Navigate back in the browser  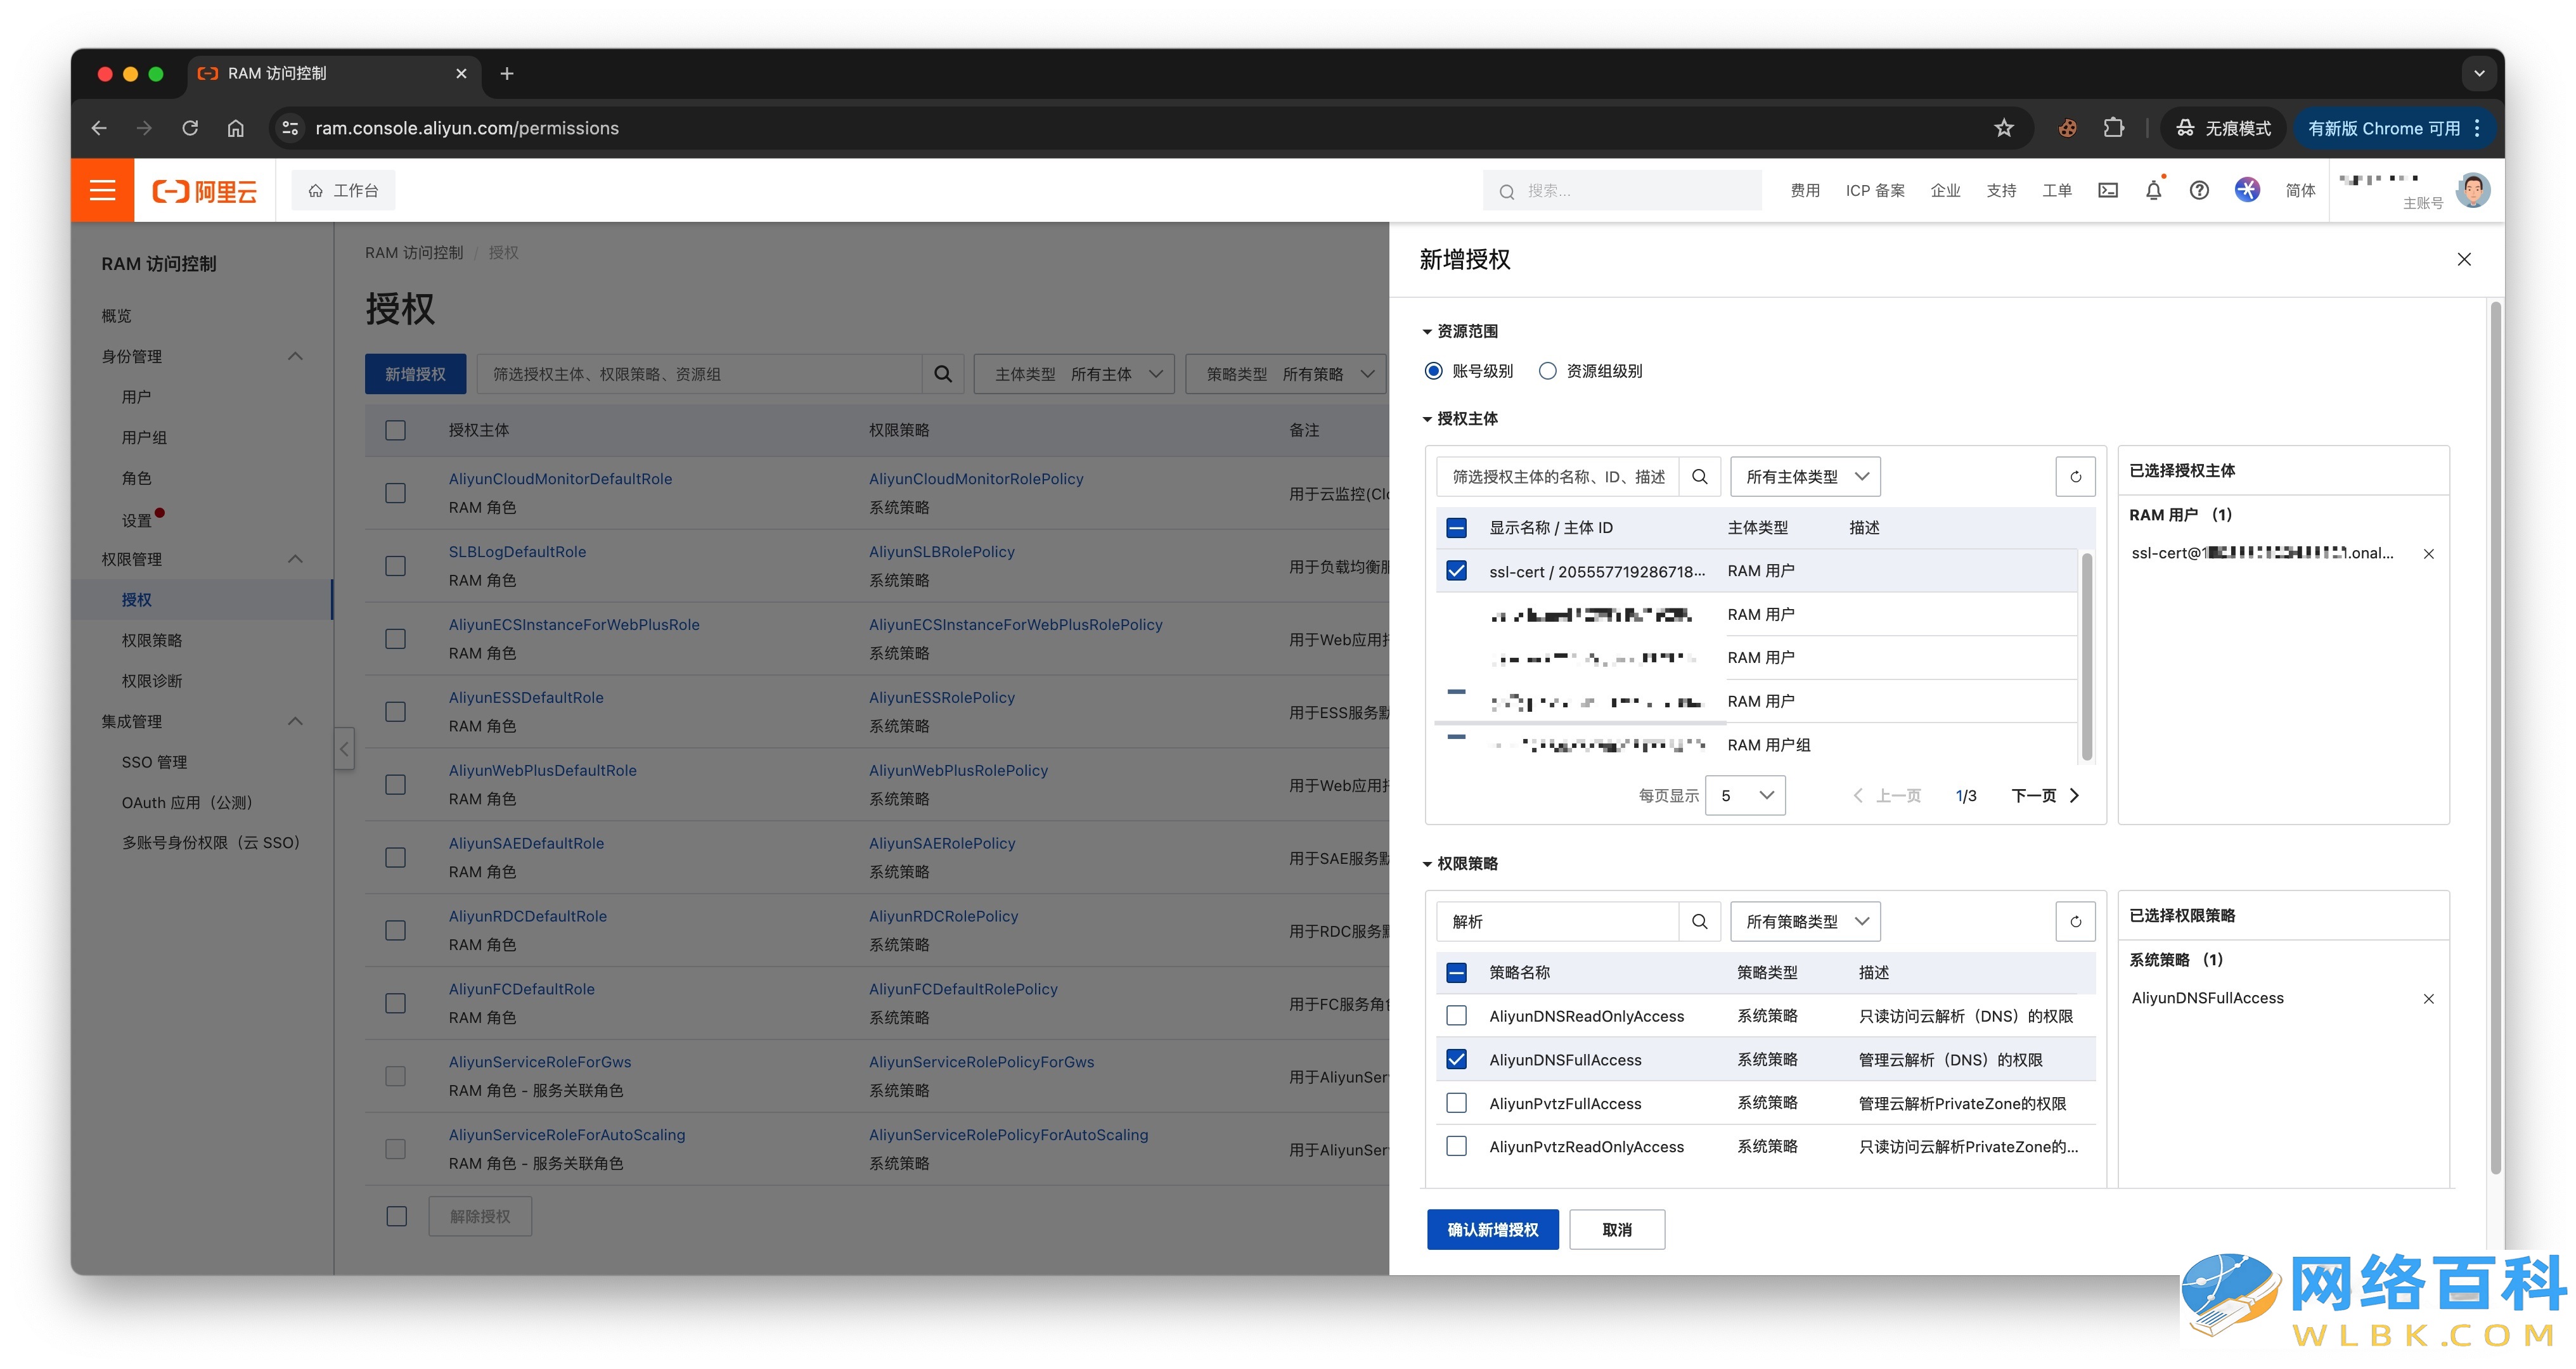99,128
